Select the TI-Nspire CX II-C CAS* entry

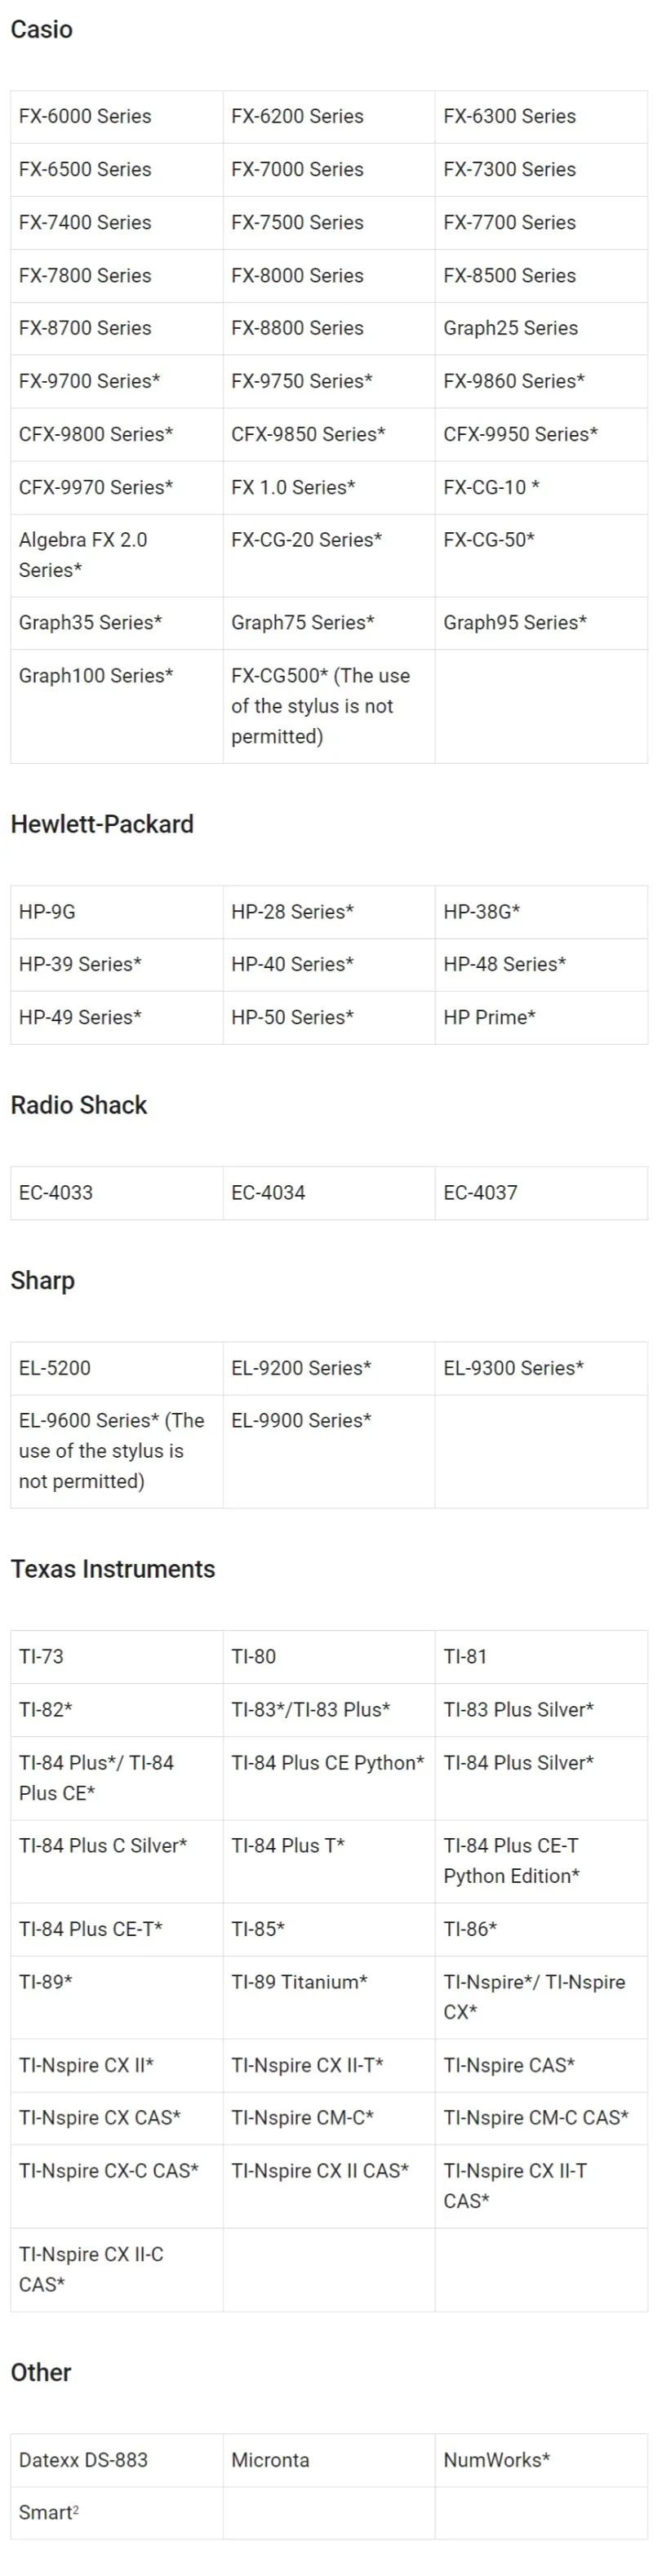[x=117, y=2270]
